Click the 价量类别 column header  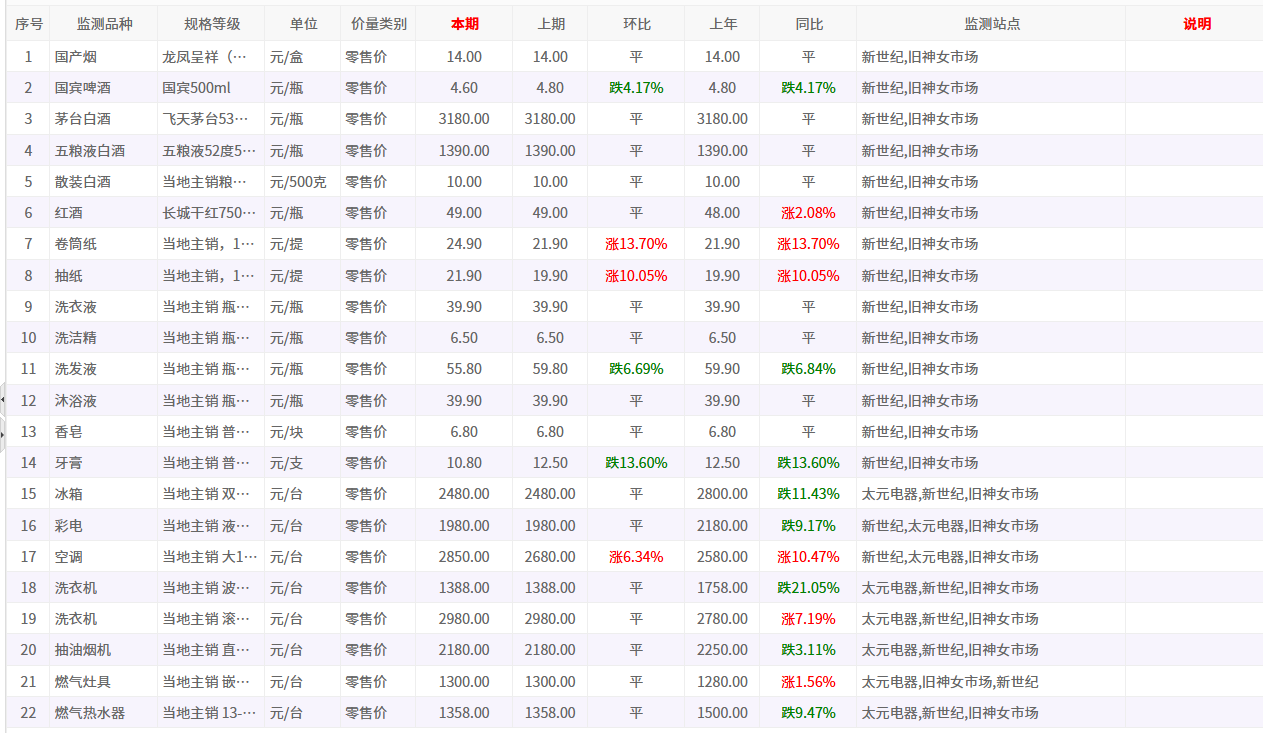coord(378,24)
